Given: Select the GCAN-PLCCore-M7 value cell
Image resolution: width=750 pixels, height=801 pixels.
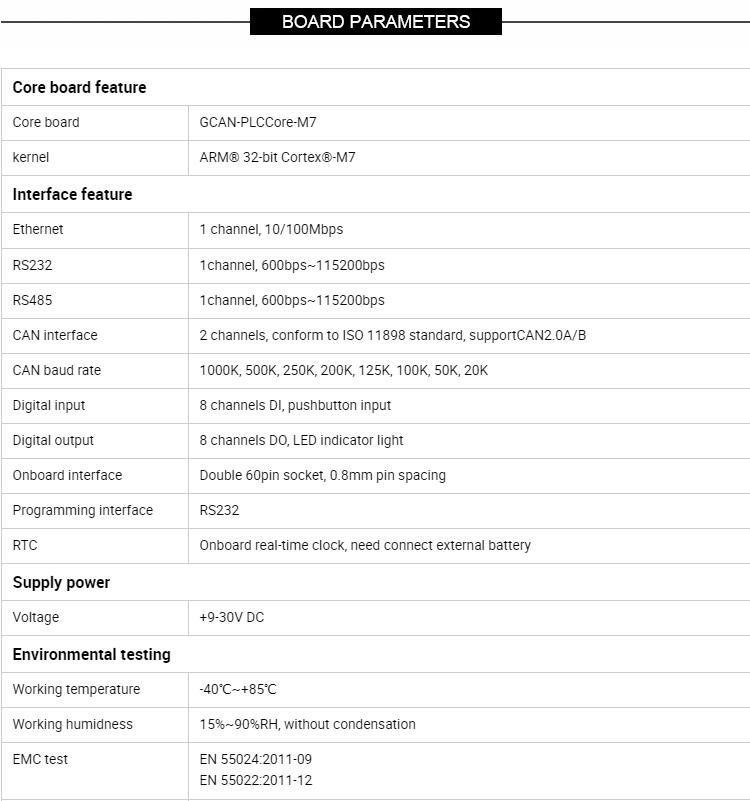Looking at the screenshot, I should 258,122.
